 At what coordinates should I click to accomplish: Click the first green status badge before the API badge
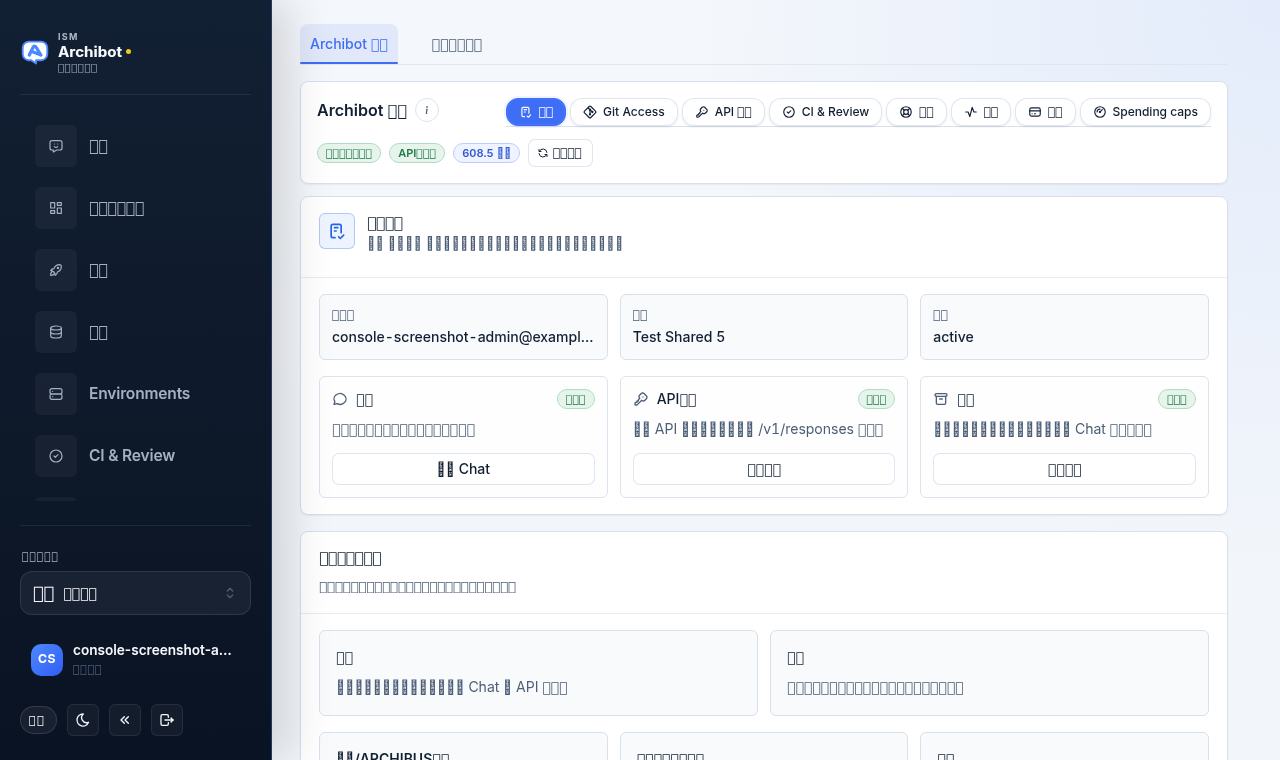tap(349, 153)
